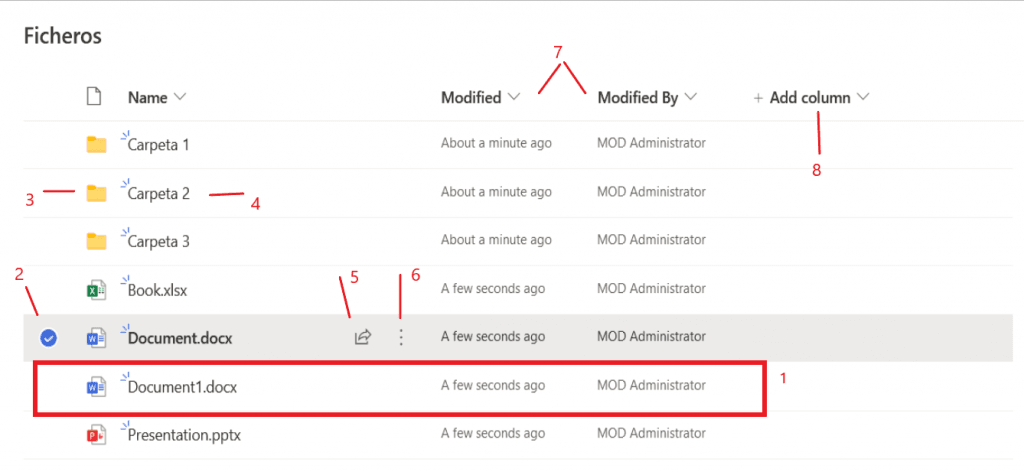This screenshot has height=472, width=1024.
Task: Open the Modified By column dropdown
Action: point(691,97)
